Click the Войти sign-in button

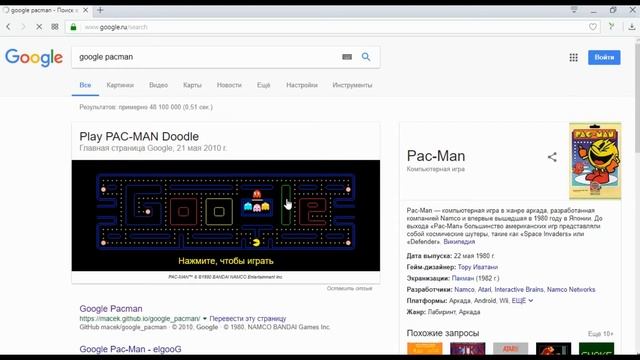[604, 57]
